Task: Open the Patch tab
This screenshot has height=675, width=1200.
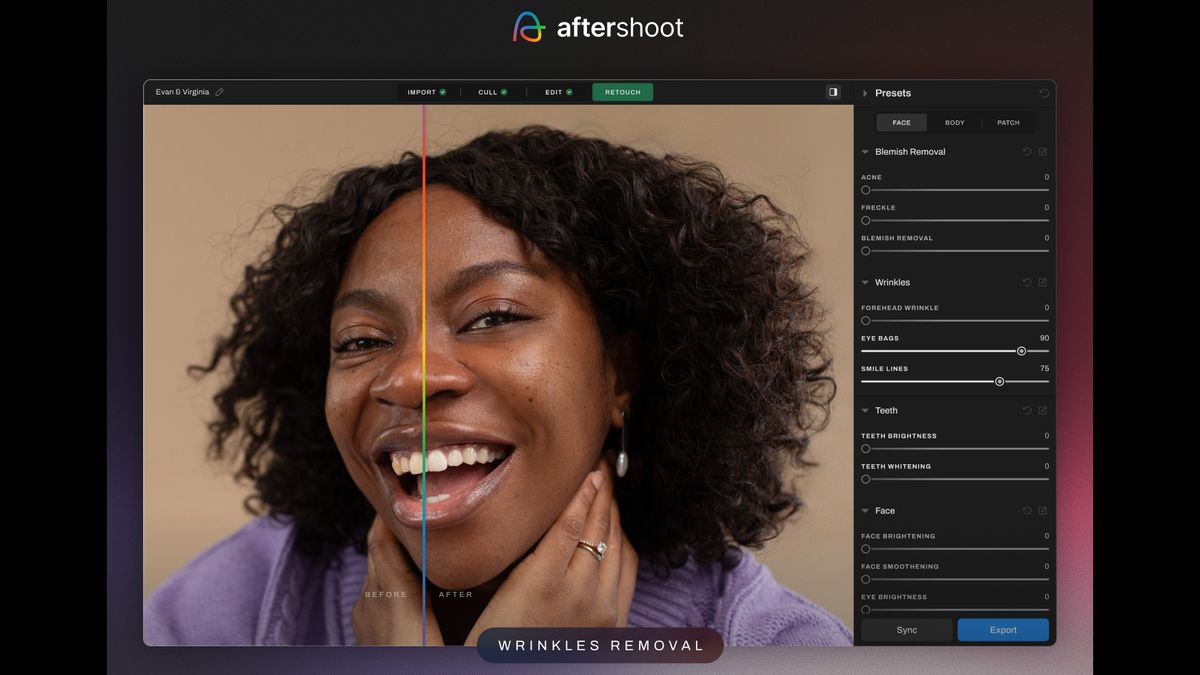Action: tap(1008, 122)
